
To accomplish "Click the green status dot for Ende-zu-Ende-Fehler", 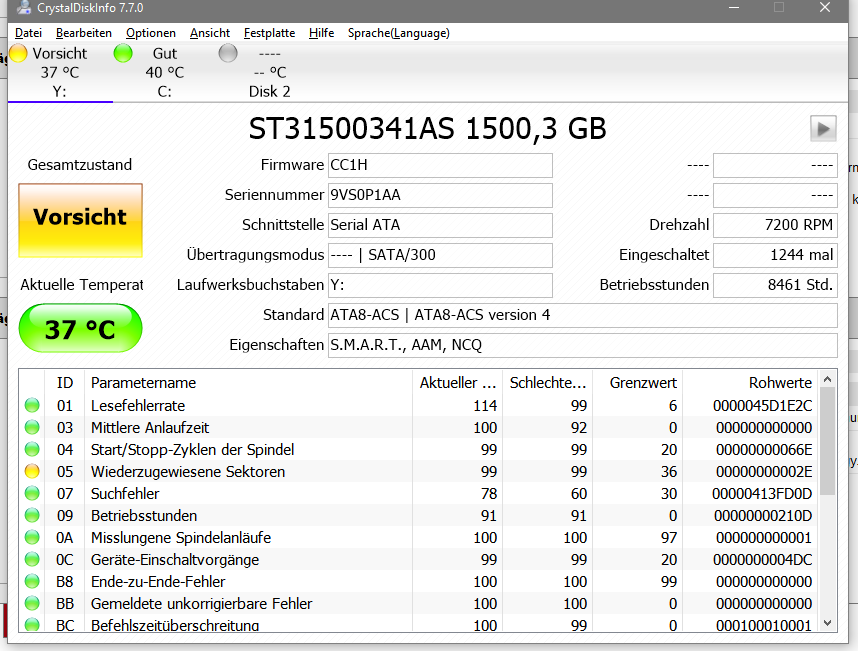I will (32, 582).
